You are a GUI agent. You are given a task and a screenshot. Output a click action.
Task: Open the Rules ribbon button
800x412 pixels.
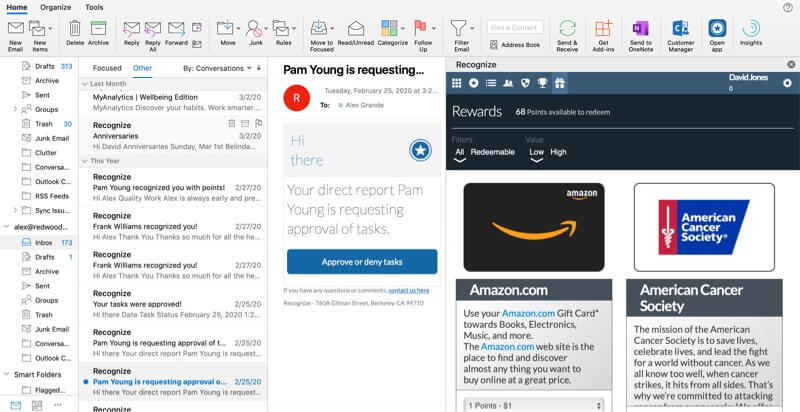click(x=284, y=34)
